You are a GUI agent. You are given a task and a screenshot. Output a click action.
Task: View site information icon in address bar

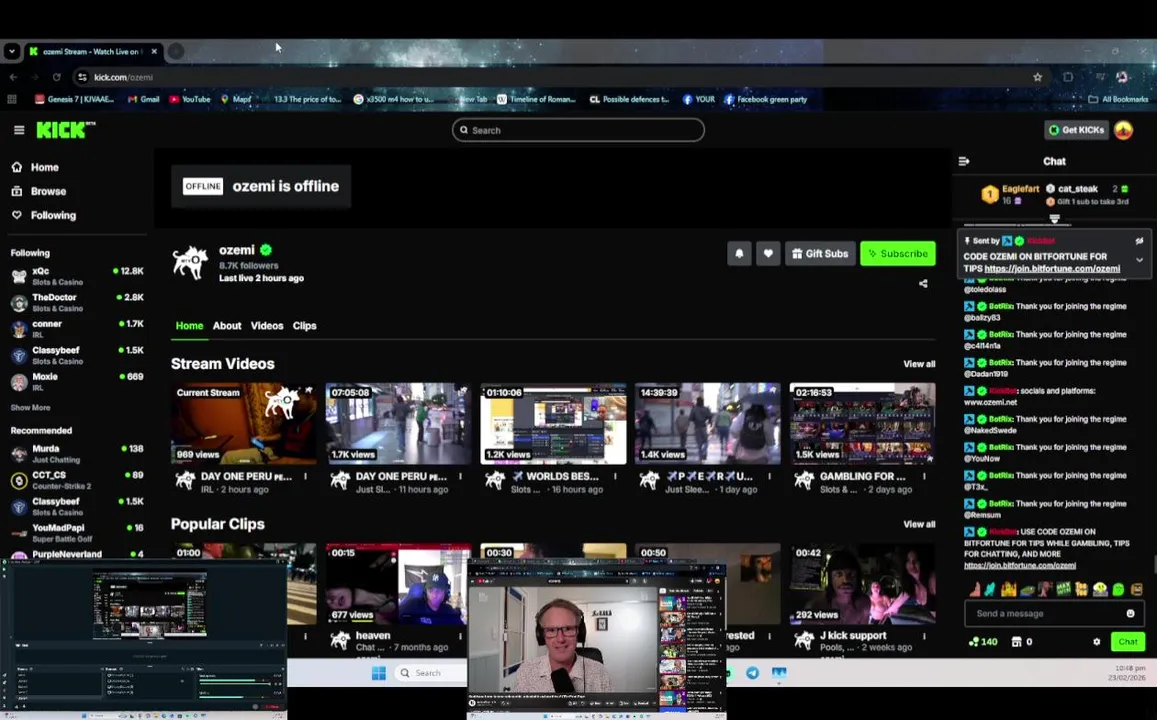(x=83, y=77)
